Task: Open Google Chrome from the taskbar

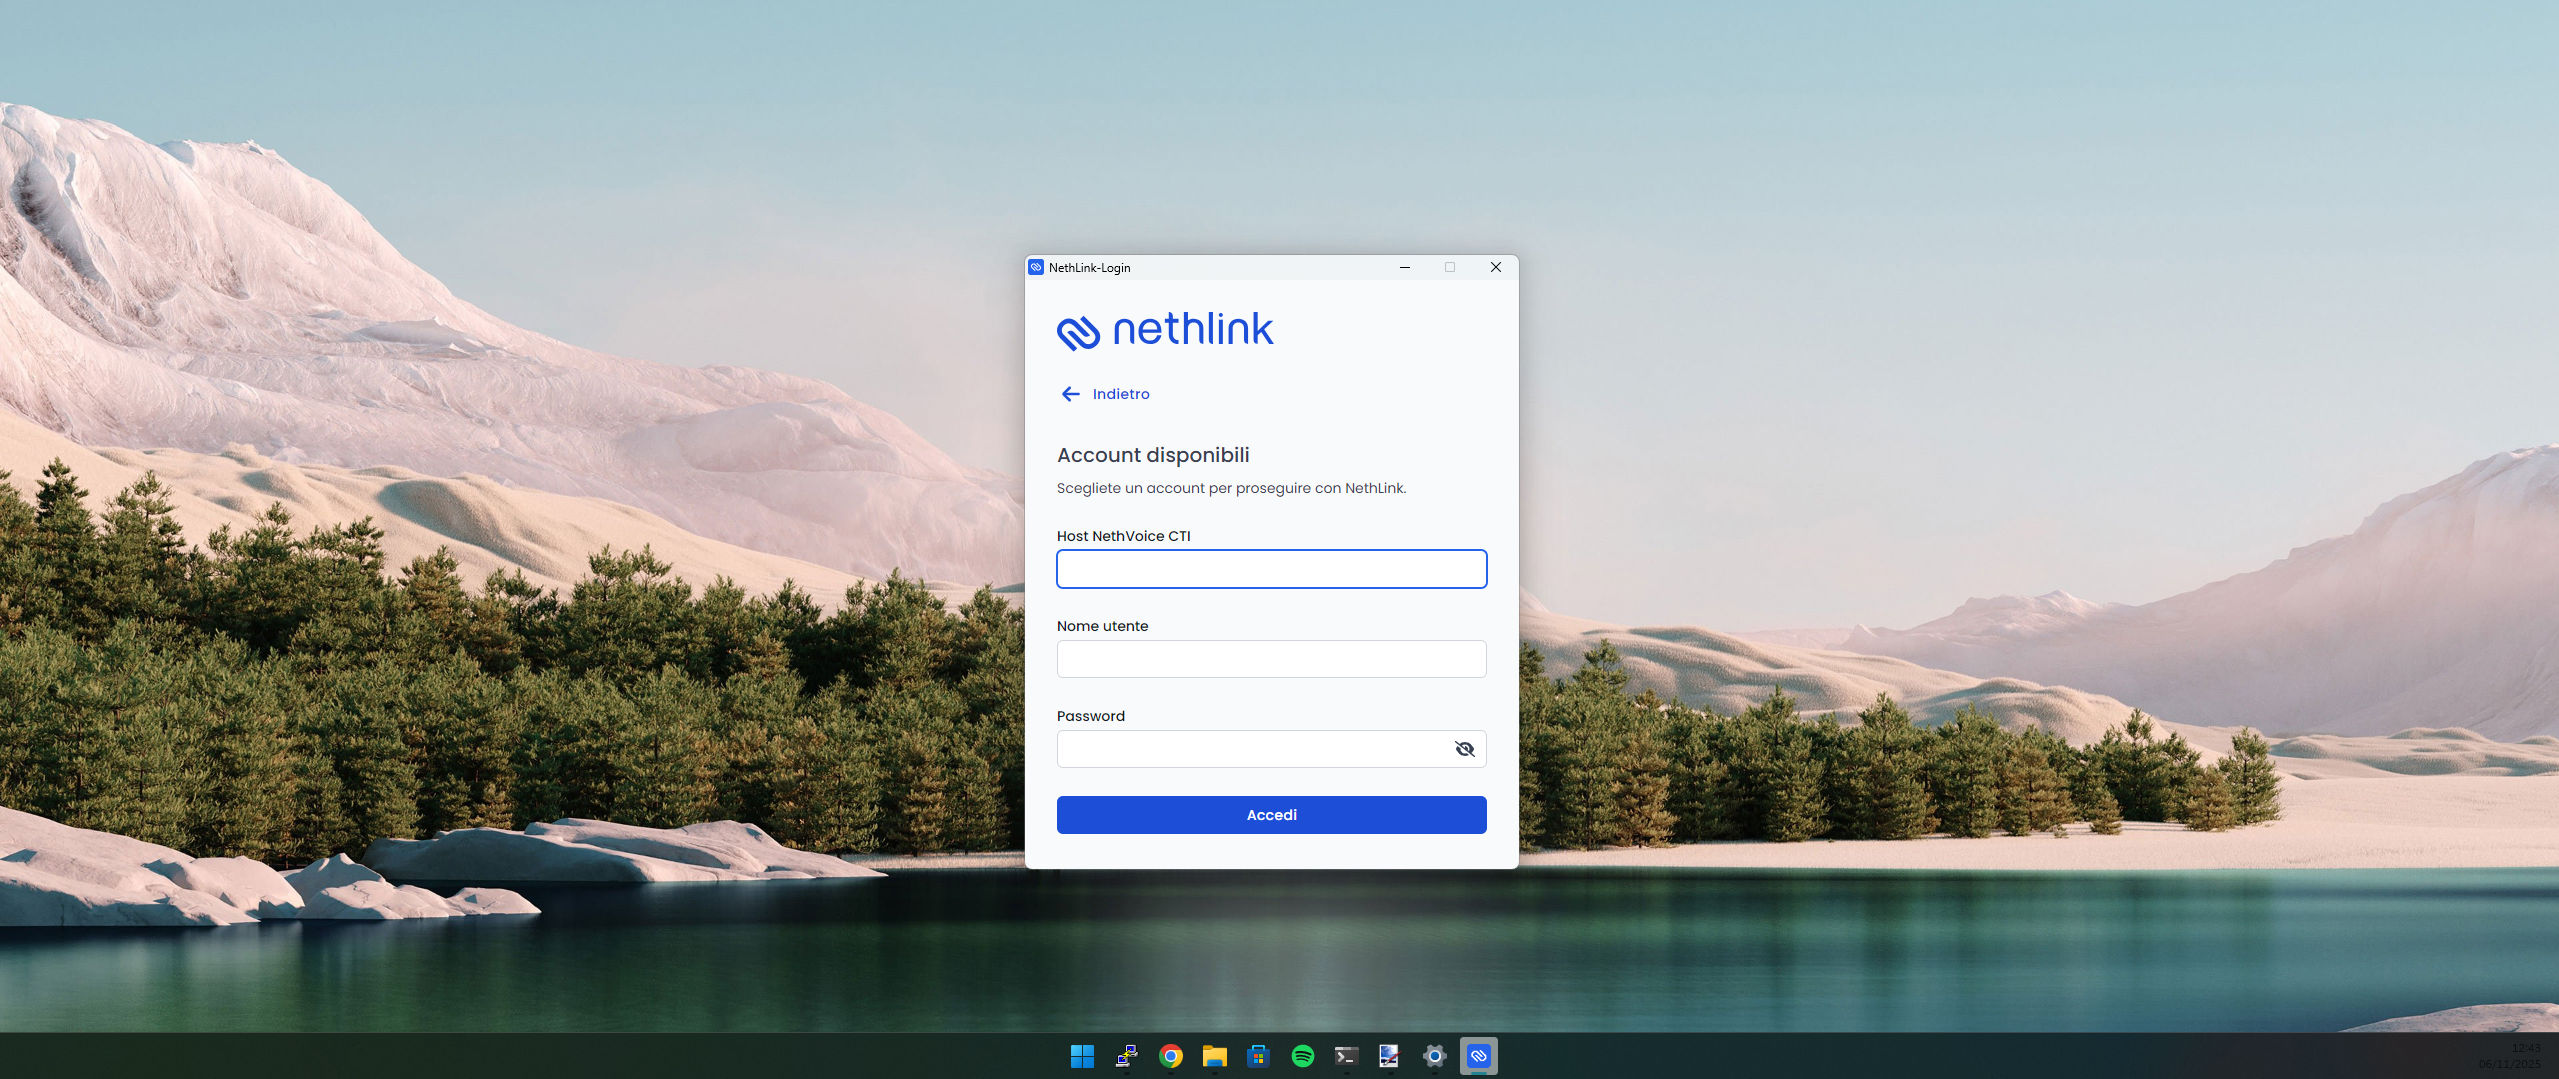Action: pos(1170,1055)
